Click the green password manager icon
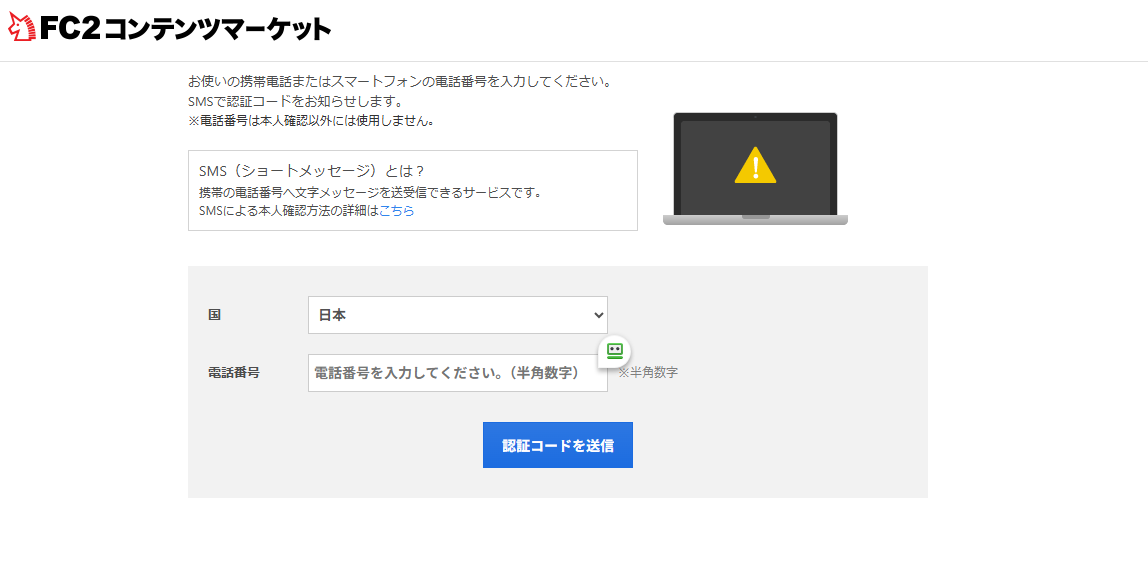The height and width of the screenshot is (573, 1148). pos(614,351)
